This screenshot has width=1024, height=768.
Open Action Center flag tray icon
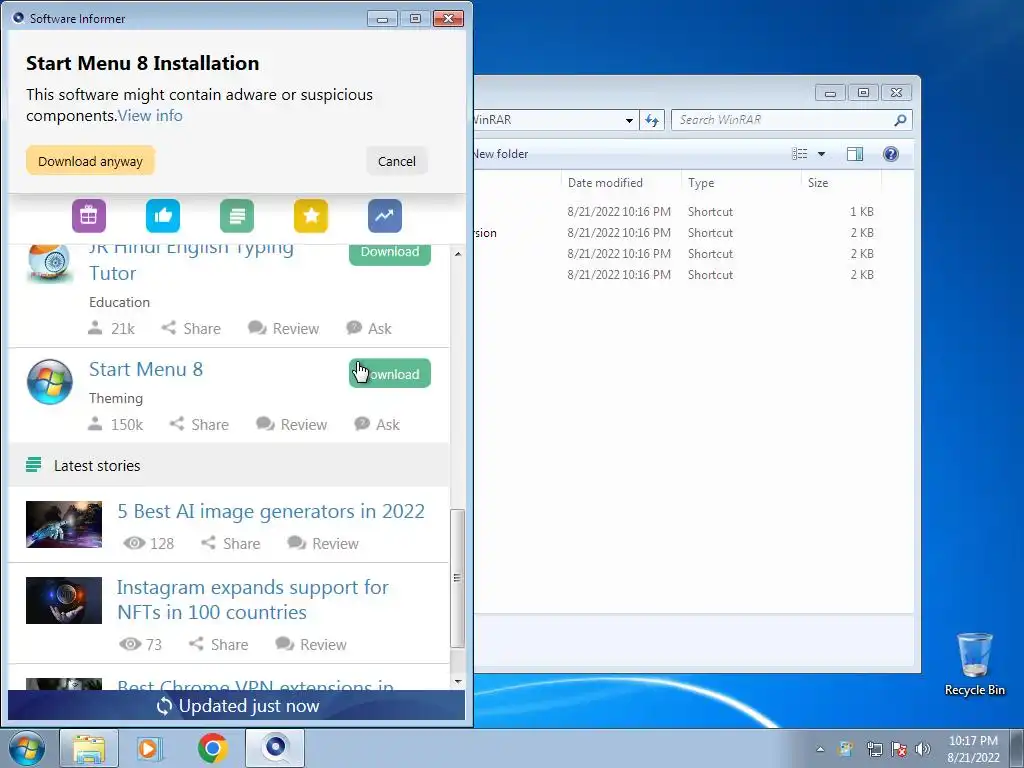(899, 749)
